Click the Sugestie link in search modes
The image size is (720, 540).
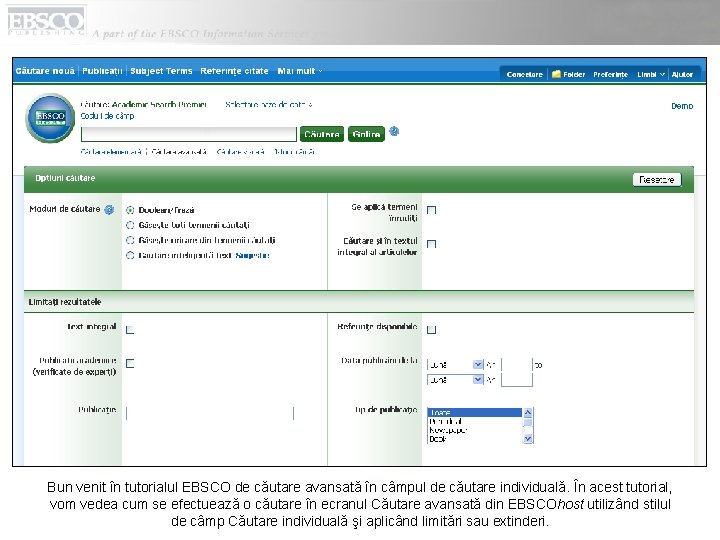click(x=252, y=255)
